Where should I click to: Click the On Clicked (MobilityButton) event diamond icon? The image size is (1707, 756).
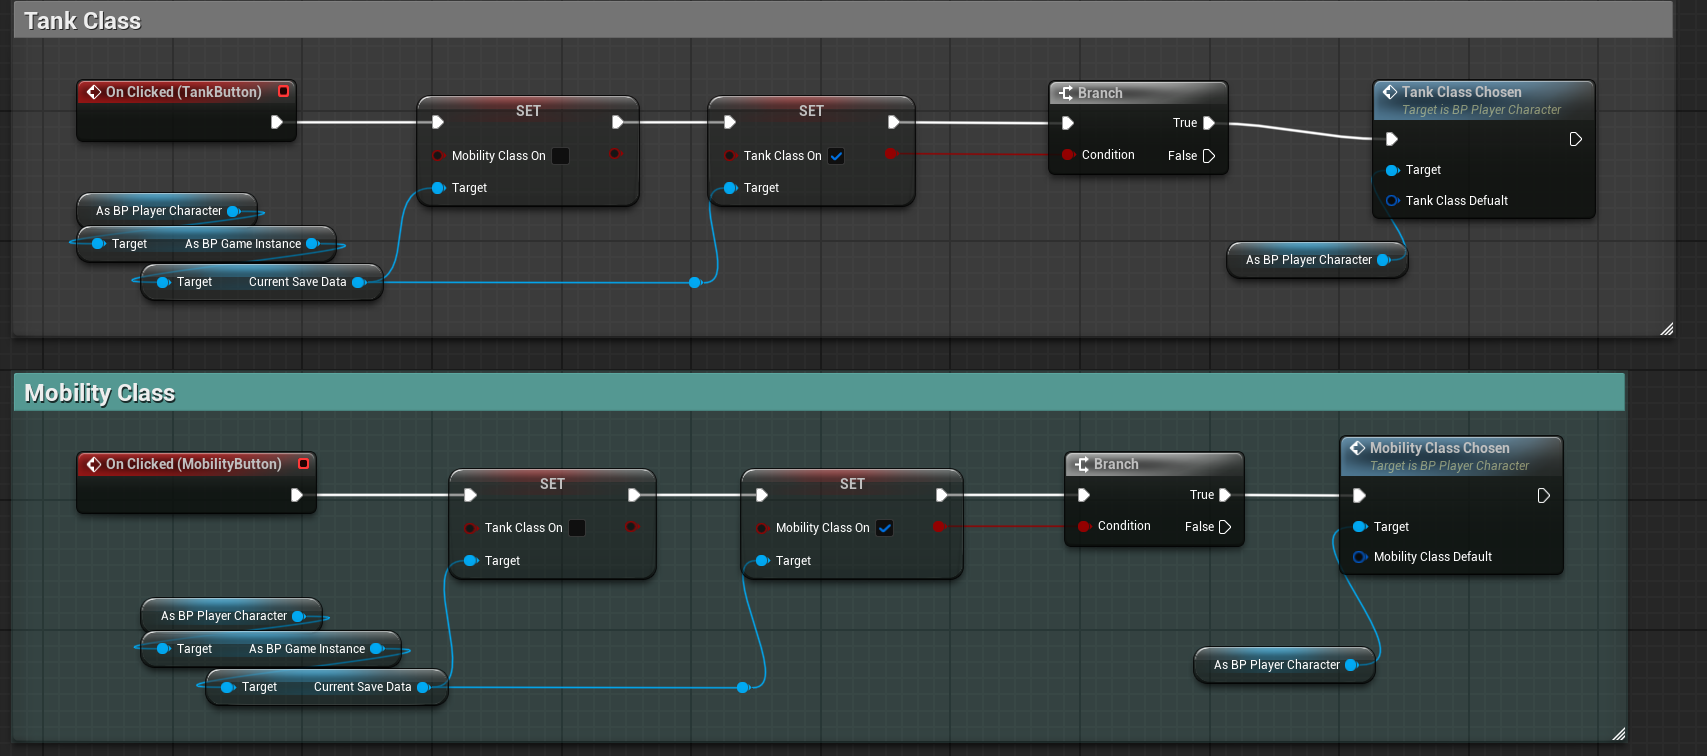click(x=94, y=464)
